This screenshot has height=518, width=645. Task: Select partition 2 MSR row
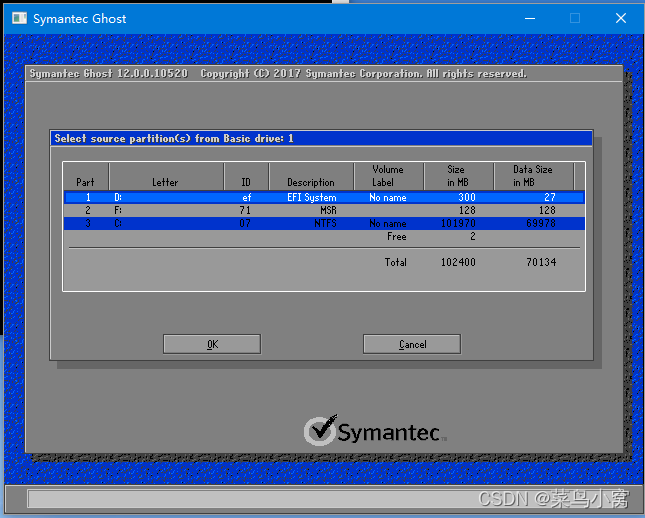324,210
